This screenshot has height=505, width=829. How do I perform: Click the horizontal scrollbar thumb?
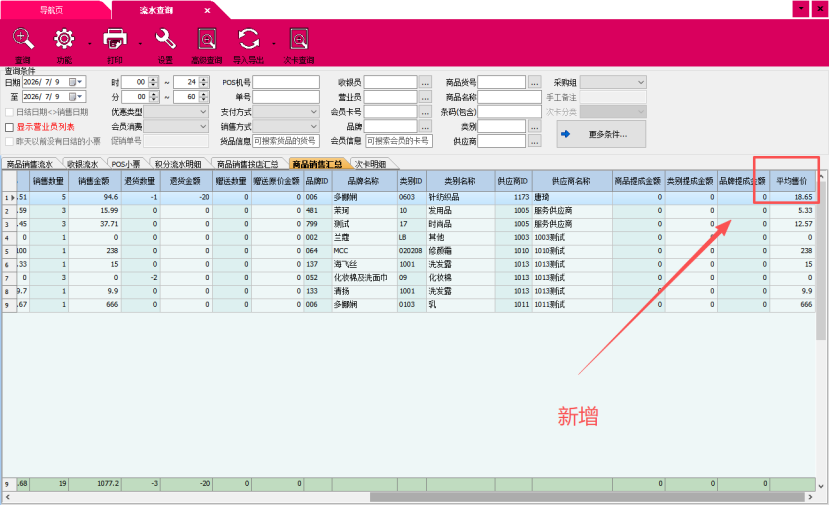coord(587,497)
